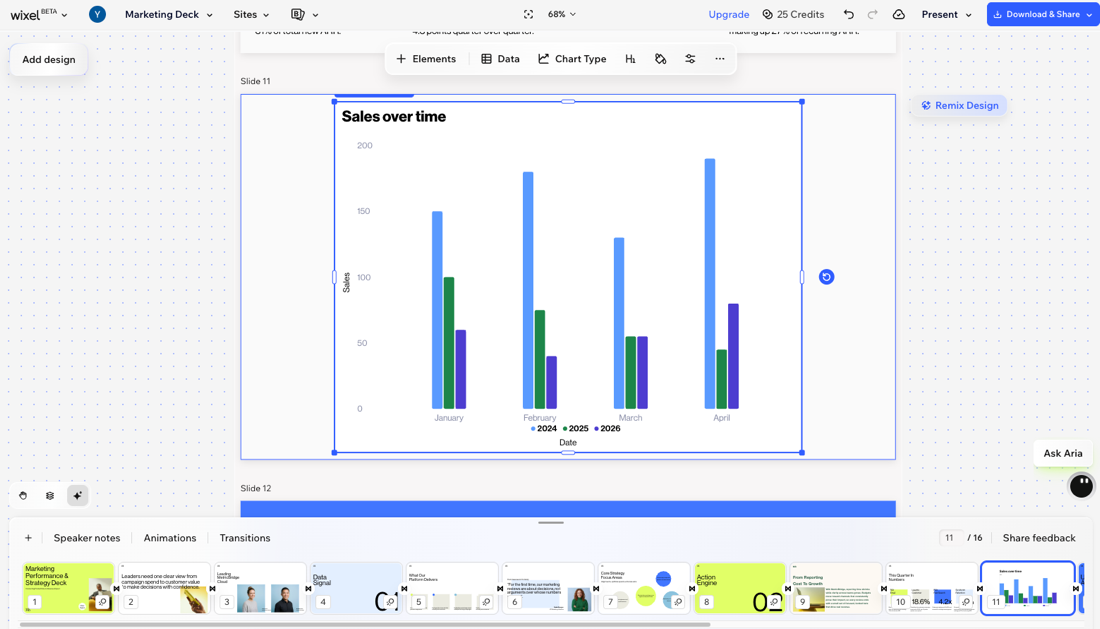Open the Transitions tab

click(x=245, y=538)
